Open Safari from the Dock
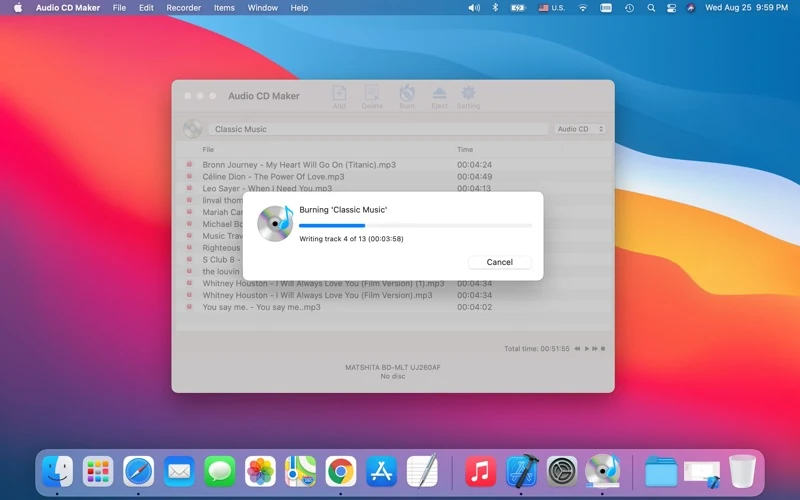Image resolution: width=800 pixels, height=500 pixels. pyautogui.click(x=138, y=471)
